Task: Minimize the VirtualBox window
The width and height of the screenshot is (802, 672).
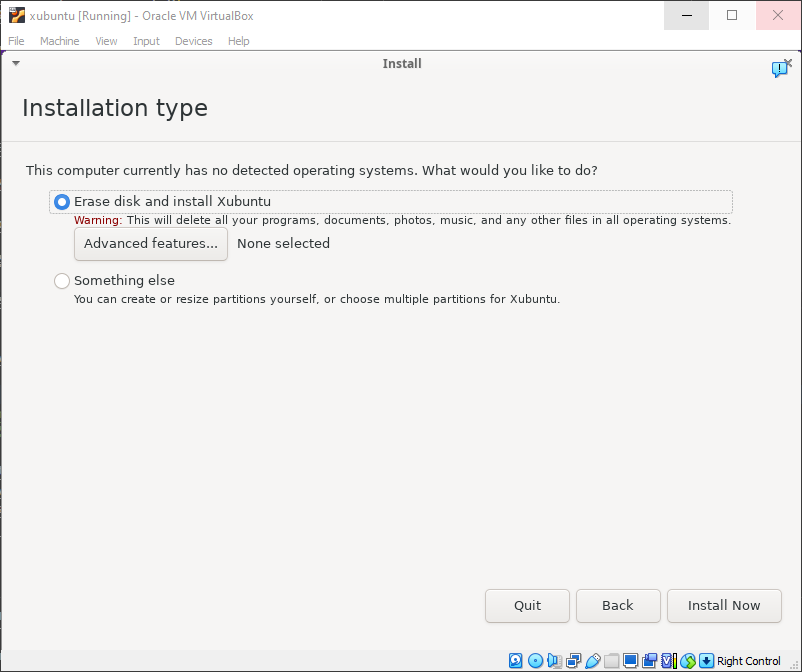Action: click(x=687, y=15)
